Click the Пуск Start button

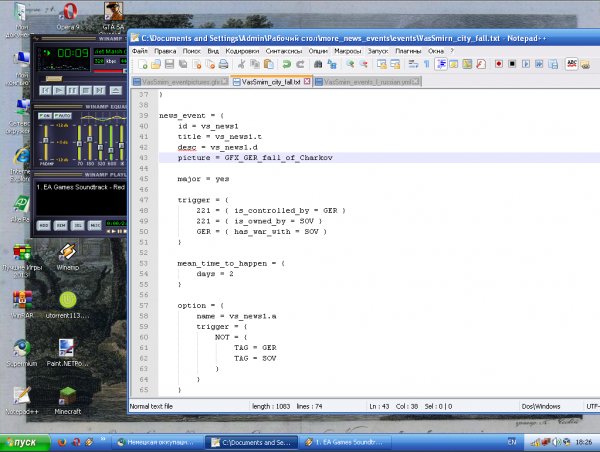21,441
